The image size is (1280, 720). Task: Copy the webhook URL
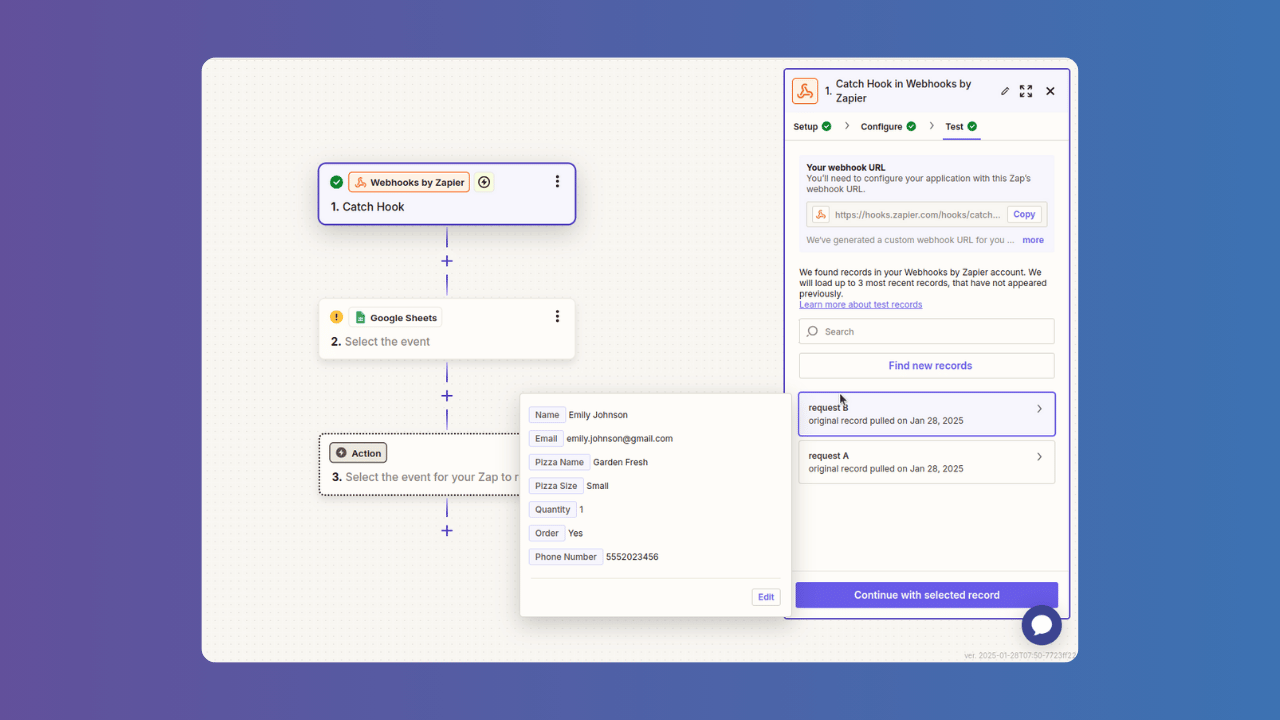click(x=1024, y=214)
